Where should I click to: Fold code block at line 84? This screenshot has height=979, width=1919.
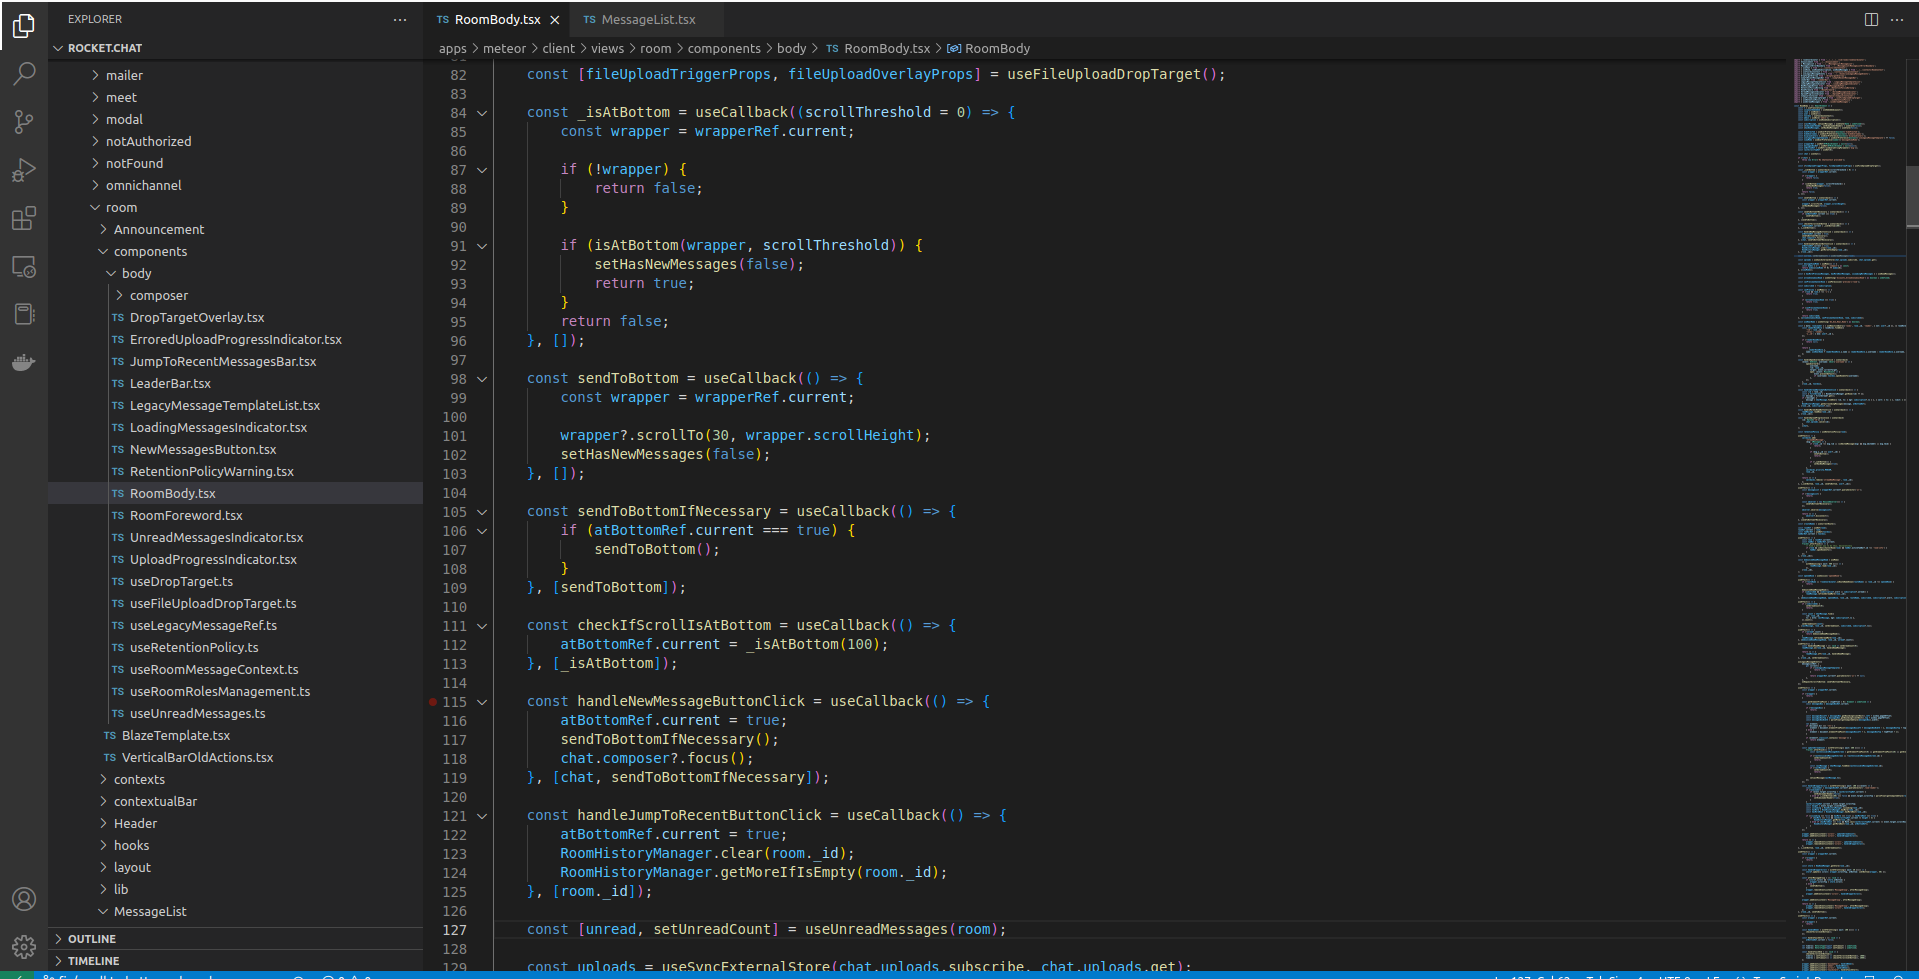click(482, 113)
